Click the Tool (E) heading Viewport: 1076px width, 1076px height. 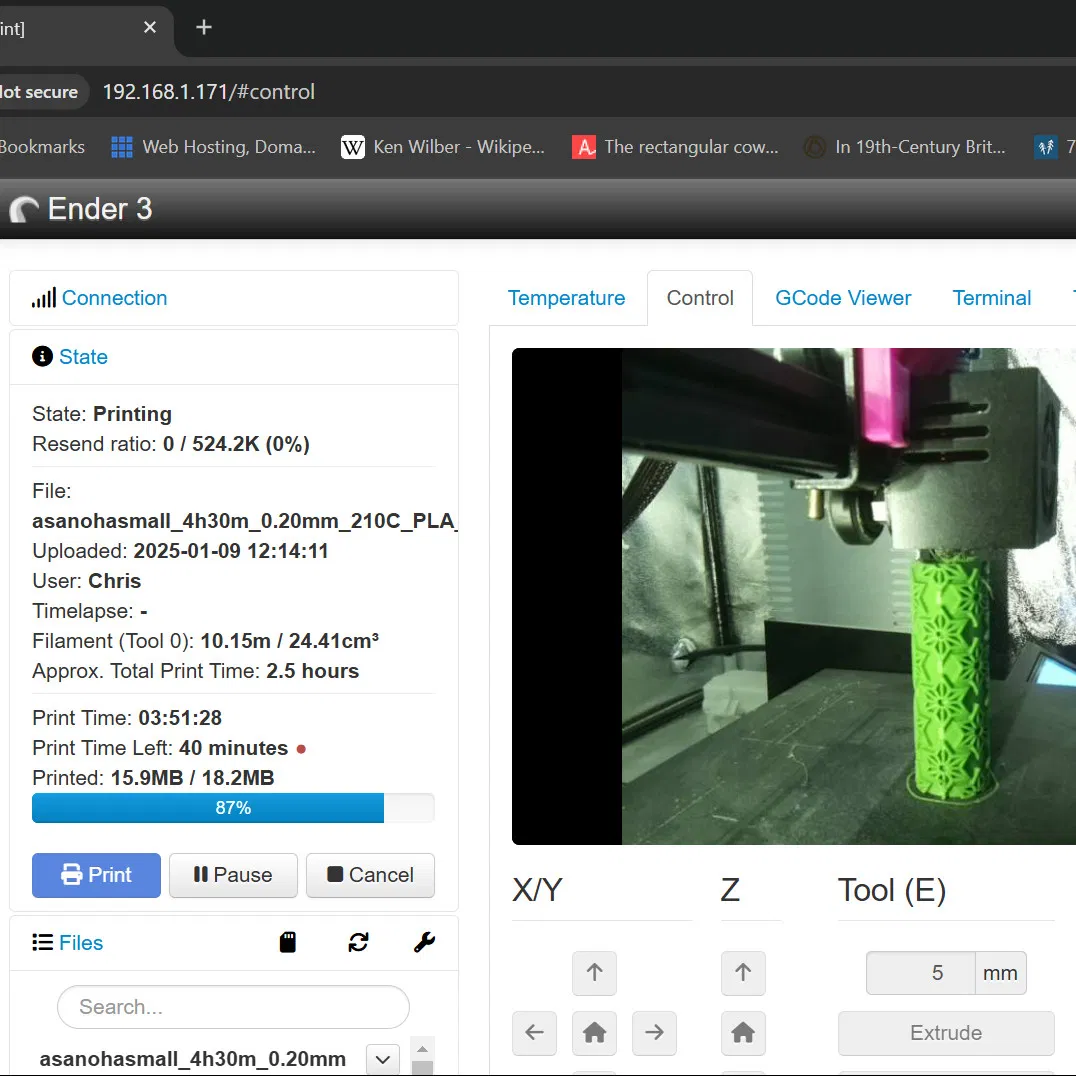[892, 890]
